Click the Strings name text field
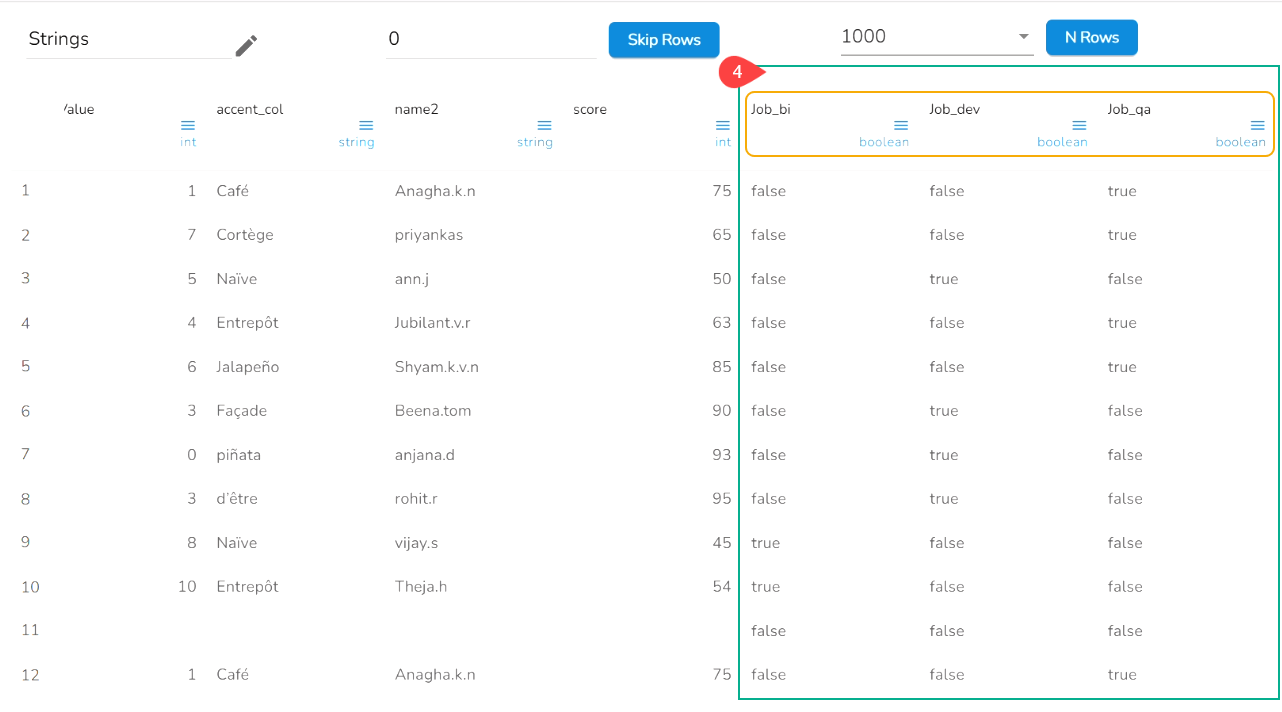Viewport: 1282px width, 712px height. pyautogui.click(x=127, y=39)
